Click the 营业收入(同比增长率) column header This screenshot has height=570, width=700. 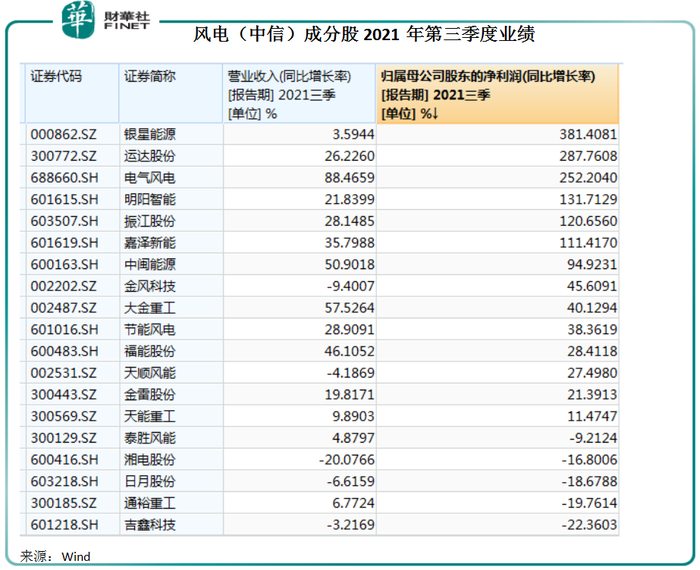(299, 93)
